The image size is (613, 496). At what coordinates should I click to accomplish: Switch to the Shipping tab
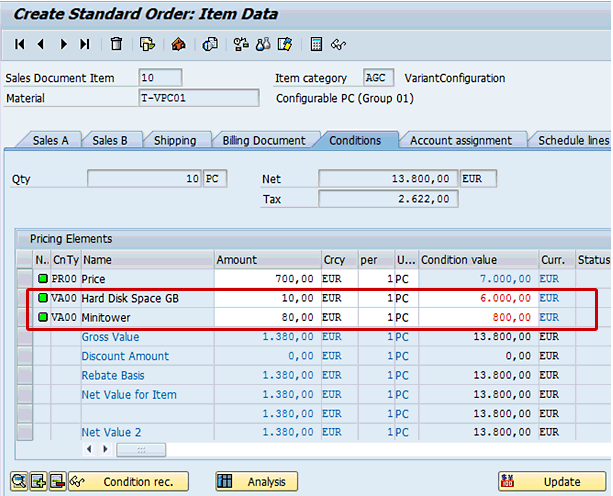click(174, 141)
